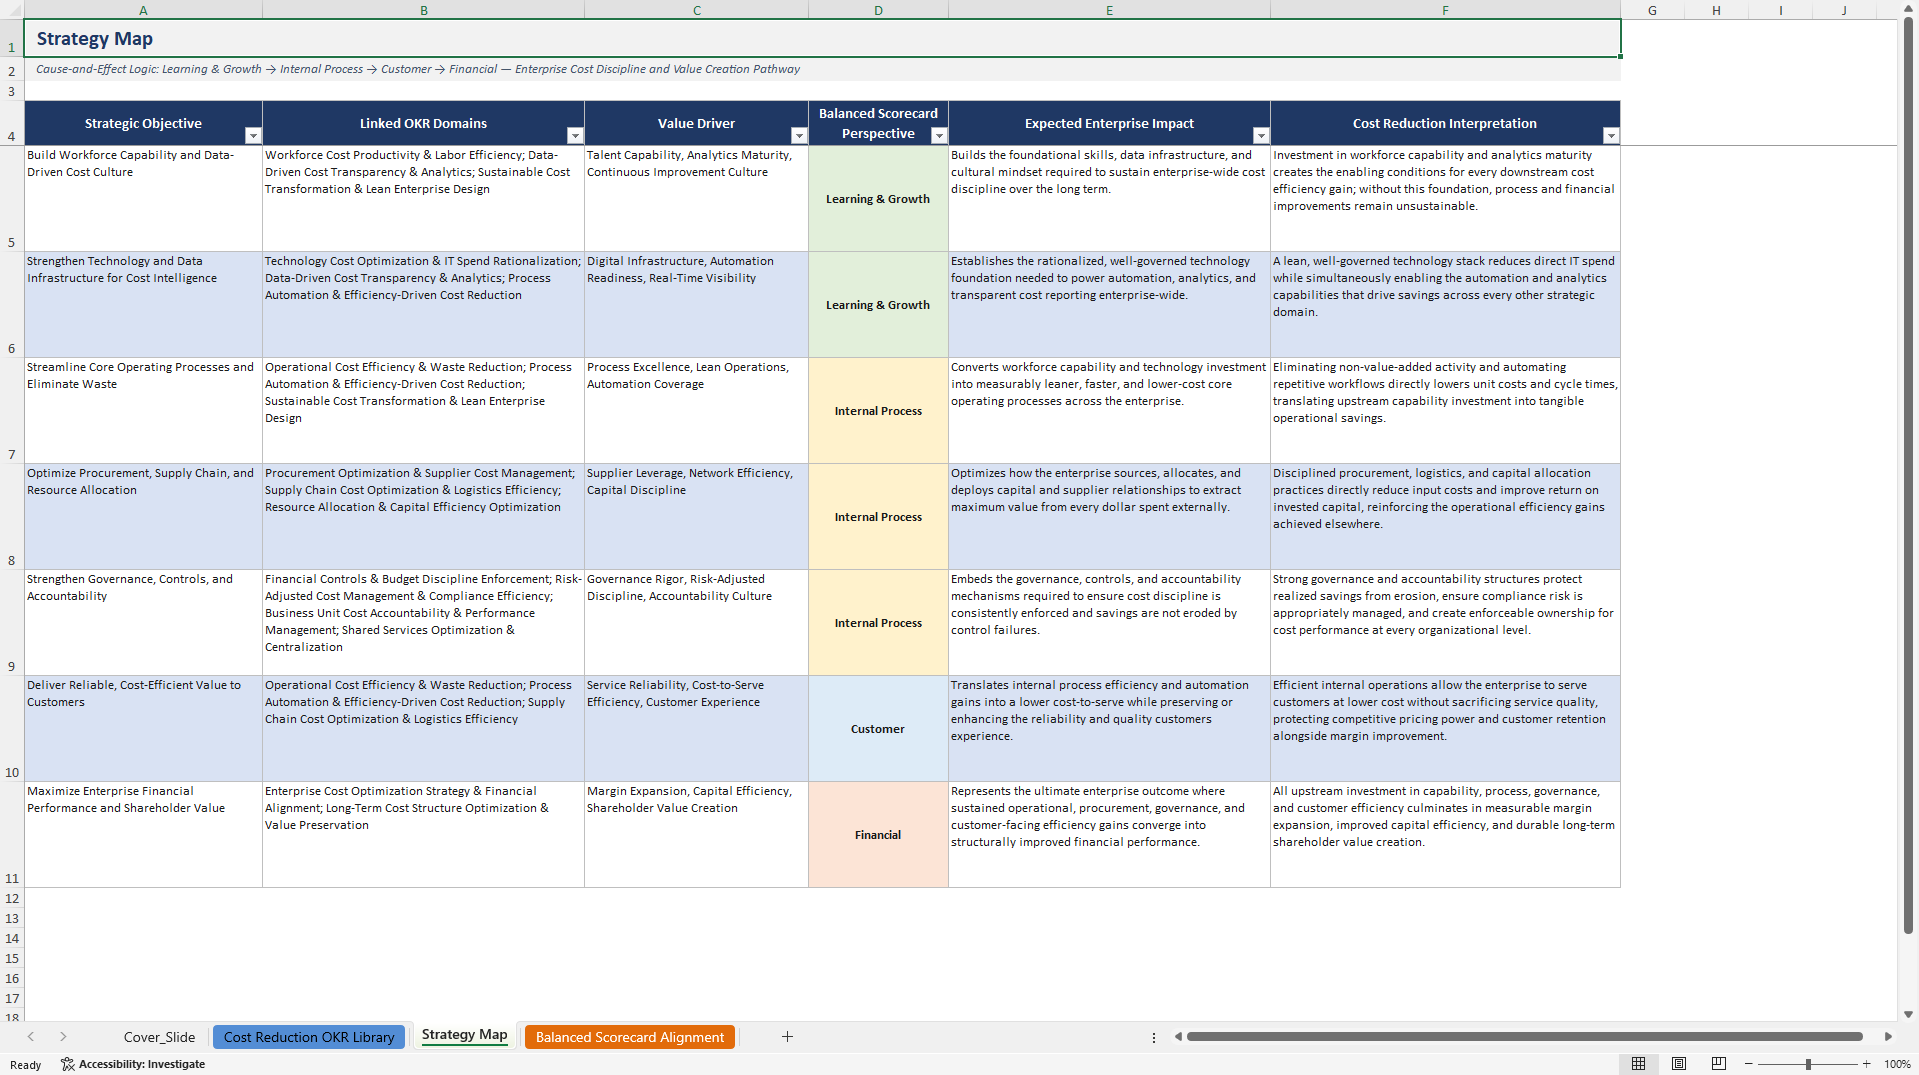This screenshot has height=1075, width=1919.
Task: Click the vertical scrollbar thumb
Action: [x=1908, y=476]
